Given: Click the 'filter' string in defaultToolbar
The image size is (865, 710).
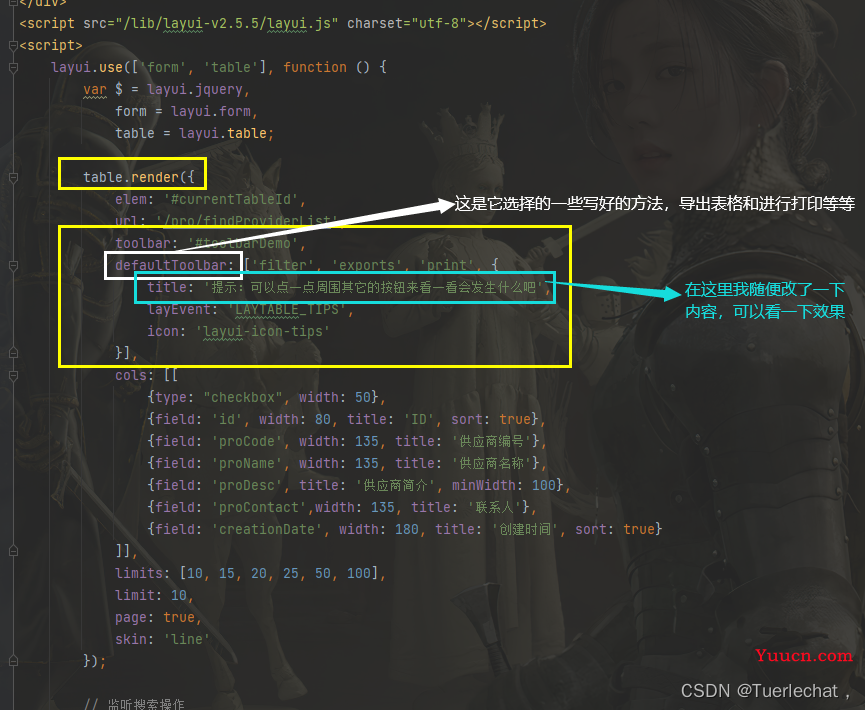Looking at the screenshot, I should (x=282, y=265).
